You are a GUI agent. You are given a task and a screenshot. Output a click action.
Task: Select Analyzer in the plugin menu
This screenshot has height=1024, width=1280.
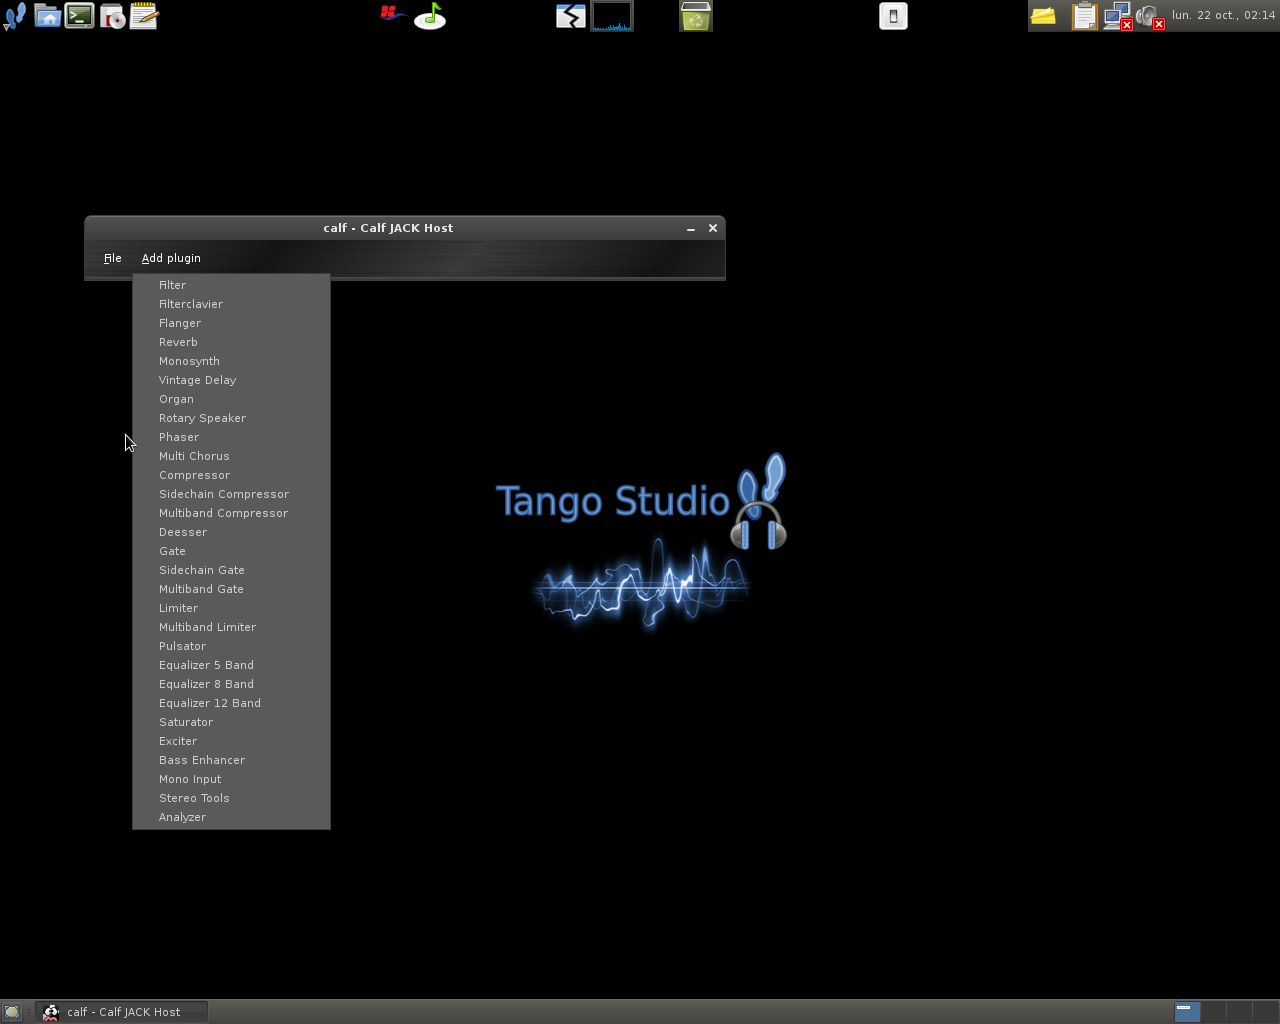tap(231, 817)
